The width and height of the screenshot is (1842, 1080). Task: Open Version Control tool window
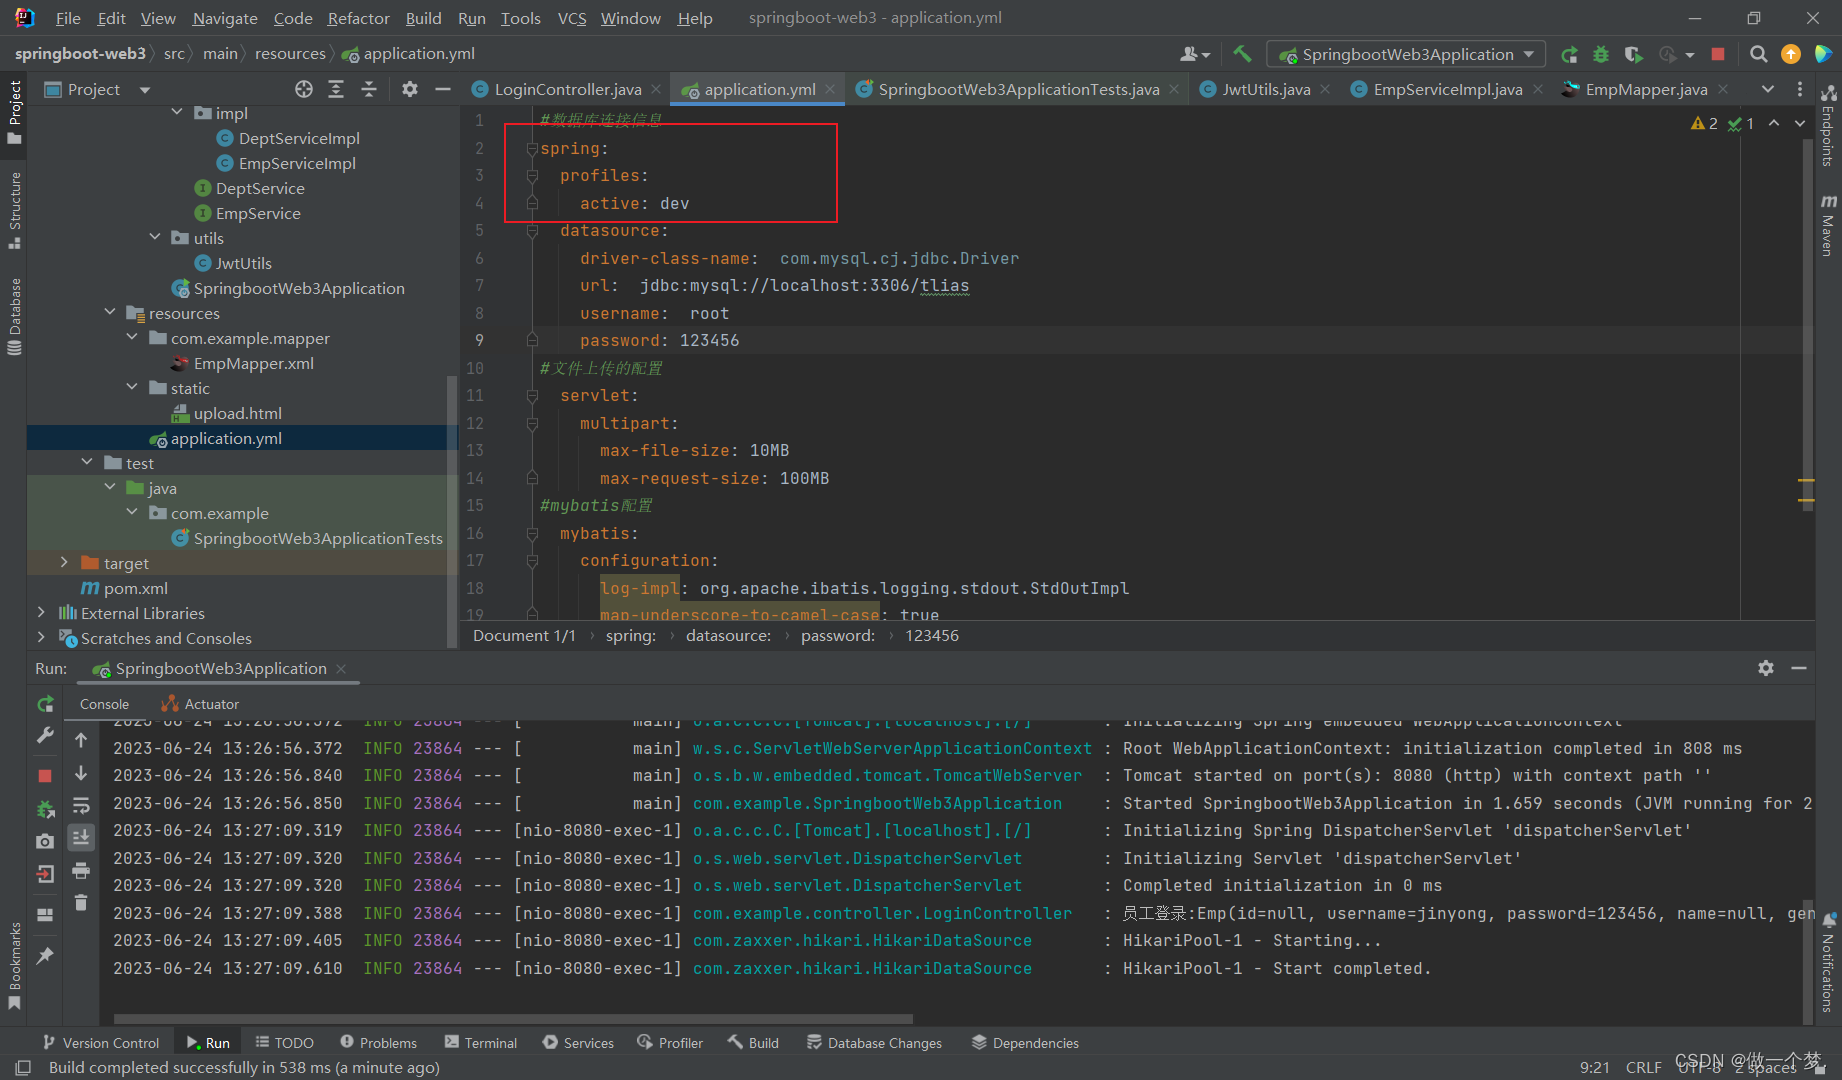tap(100, 1042)
